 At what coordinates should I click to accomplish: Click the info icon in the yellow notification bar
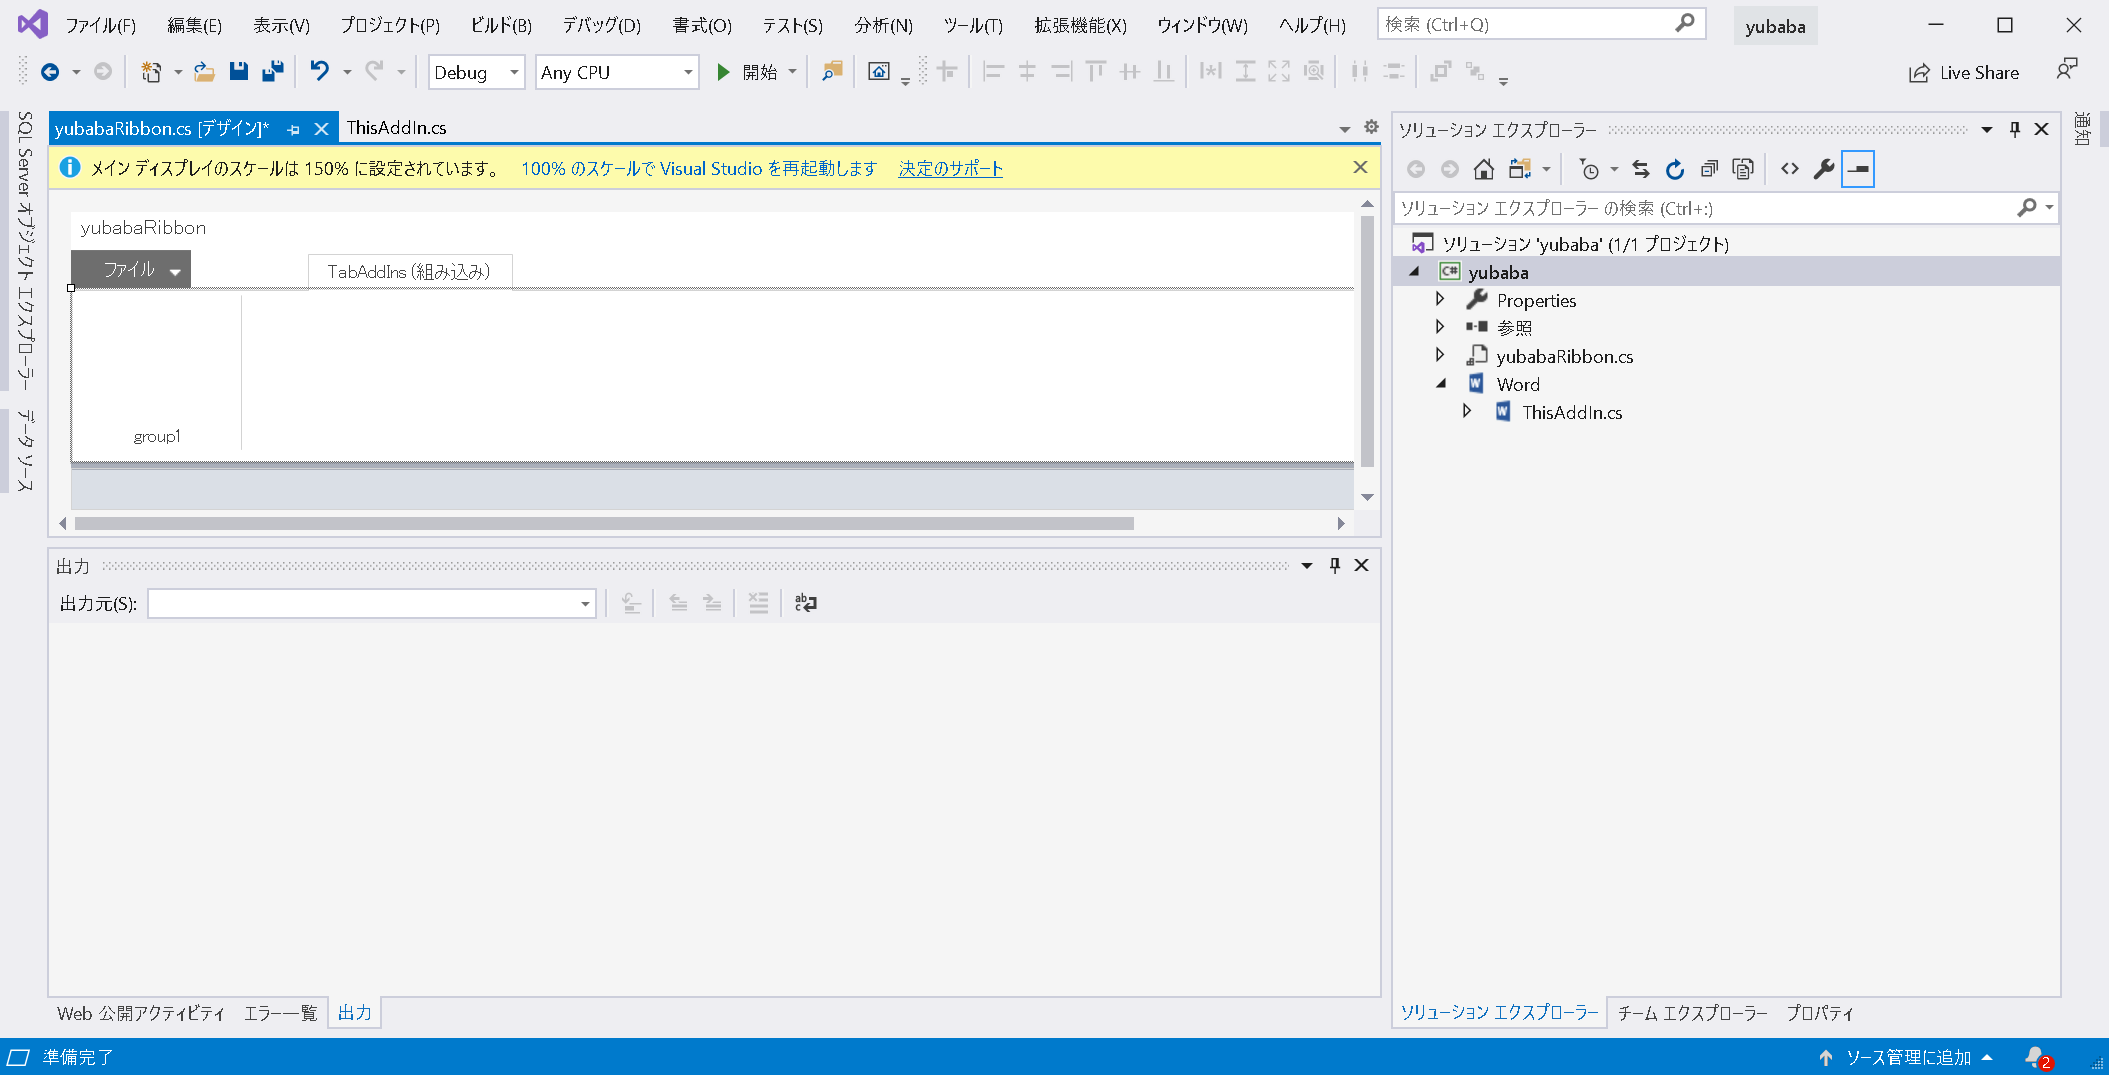[x=70, y=168]
